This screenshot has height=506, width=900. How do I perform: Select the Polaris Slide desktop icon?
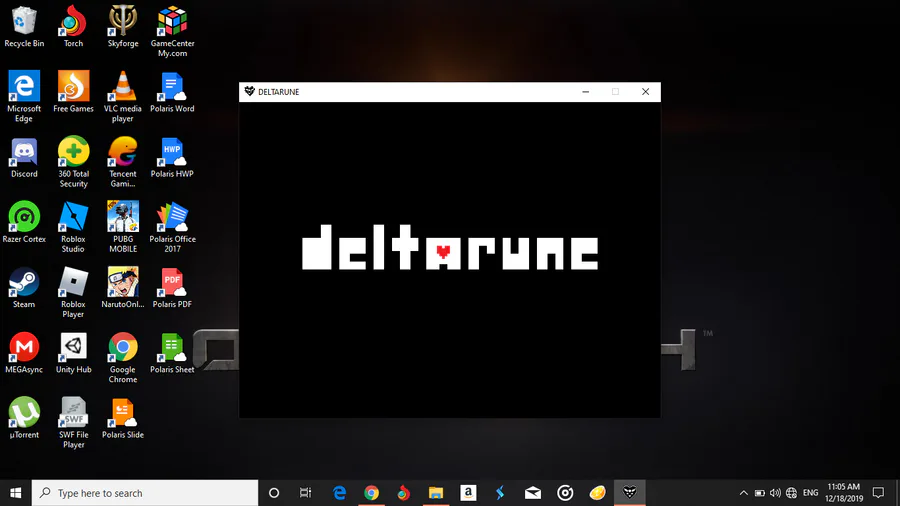[123, 418]
